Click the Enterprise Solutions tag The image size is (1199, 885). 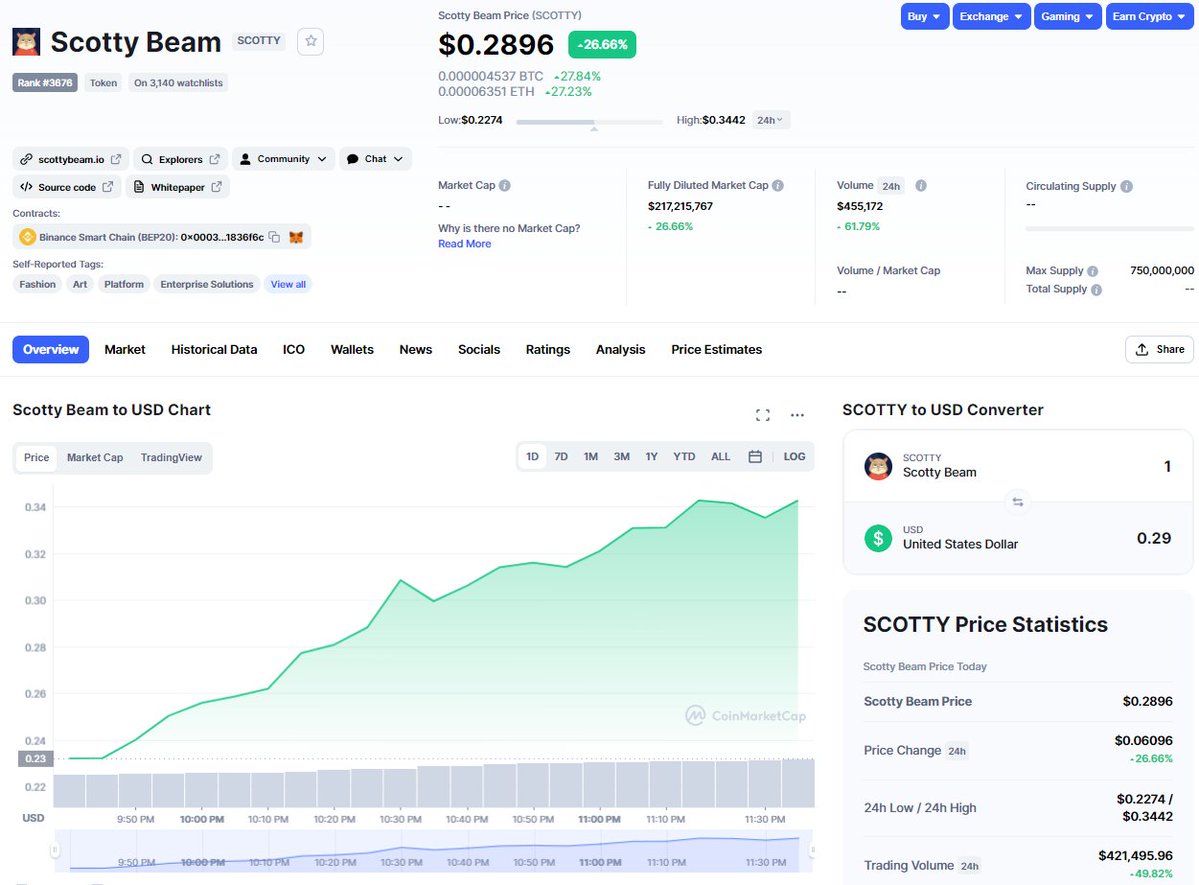pyautogui.click(x=206, y=285)
